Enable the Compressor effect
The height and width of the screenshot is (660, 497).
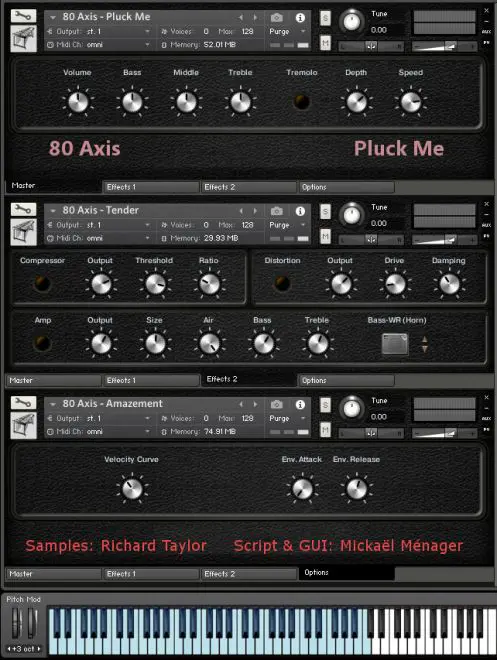click(x=42, y=283)
